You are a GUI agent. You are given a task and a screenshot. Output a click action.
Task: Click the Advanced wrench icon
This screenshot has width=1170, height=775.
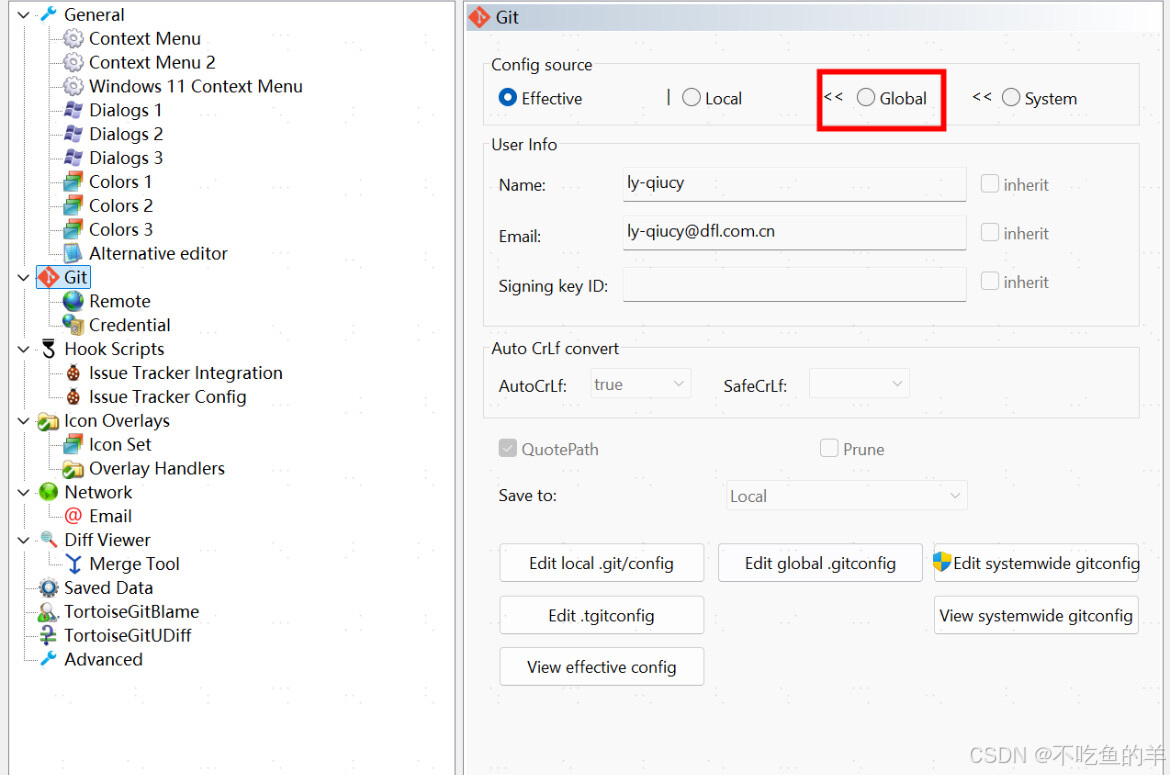pos(49,659)
